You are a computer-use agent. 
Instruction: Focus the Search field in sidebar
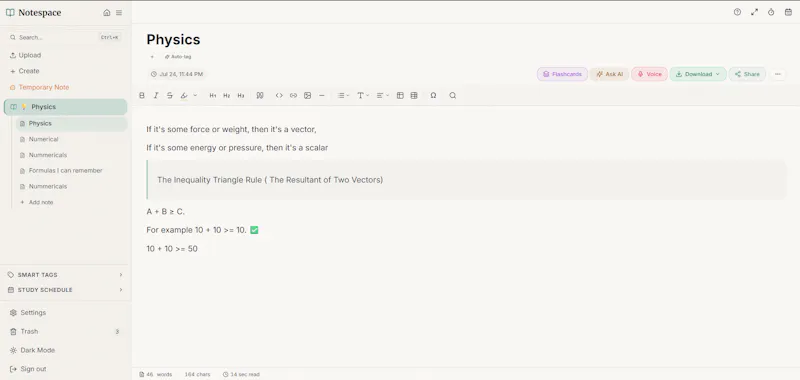click(x=65, y=37)
